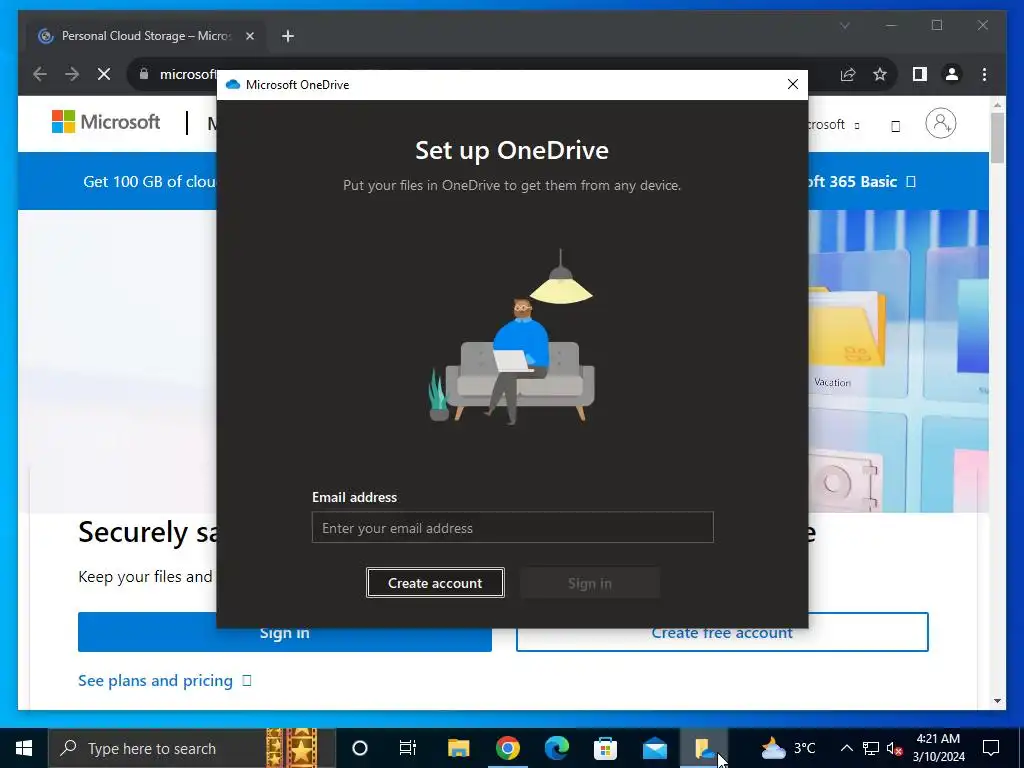Share this page via Chrome share icon
The width and height of the screenshot is (1024, 768).
tap(848, 74)
